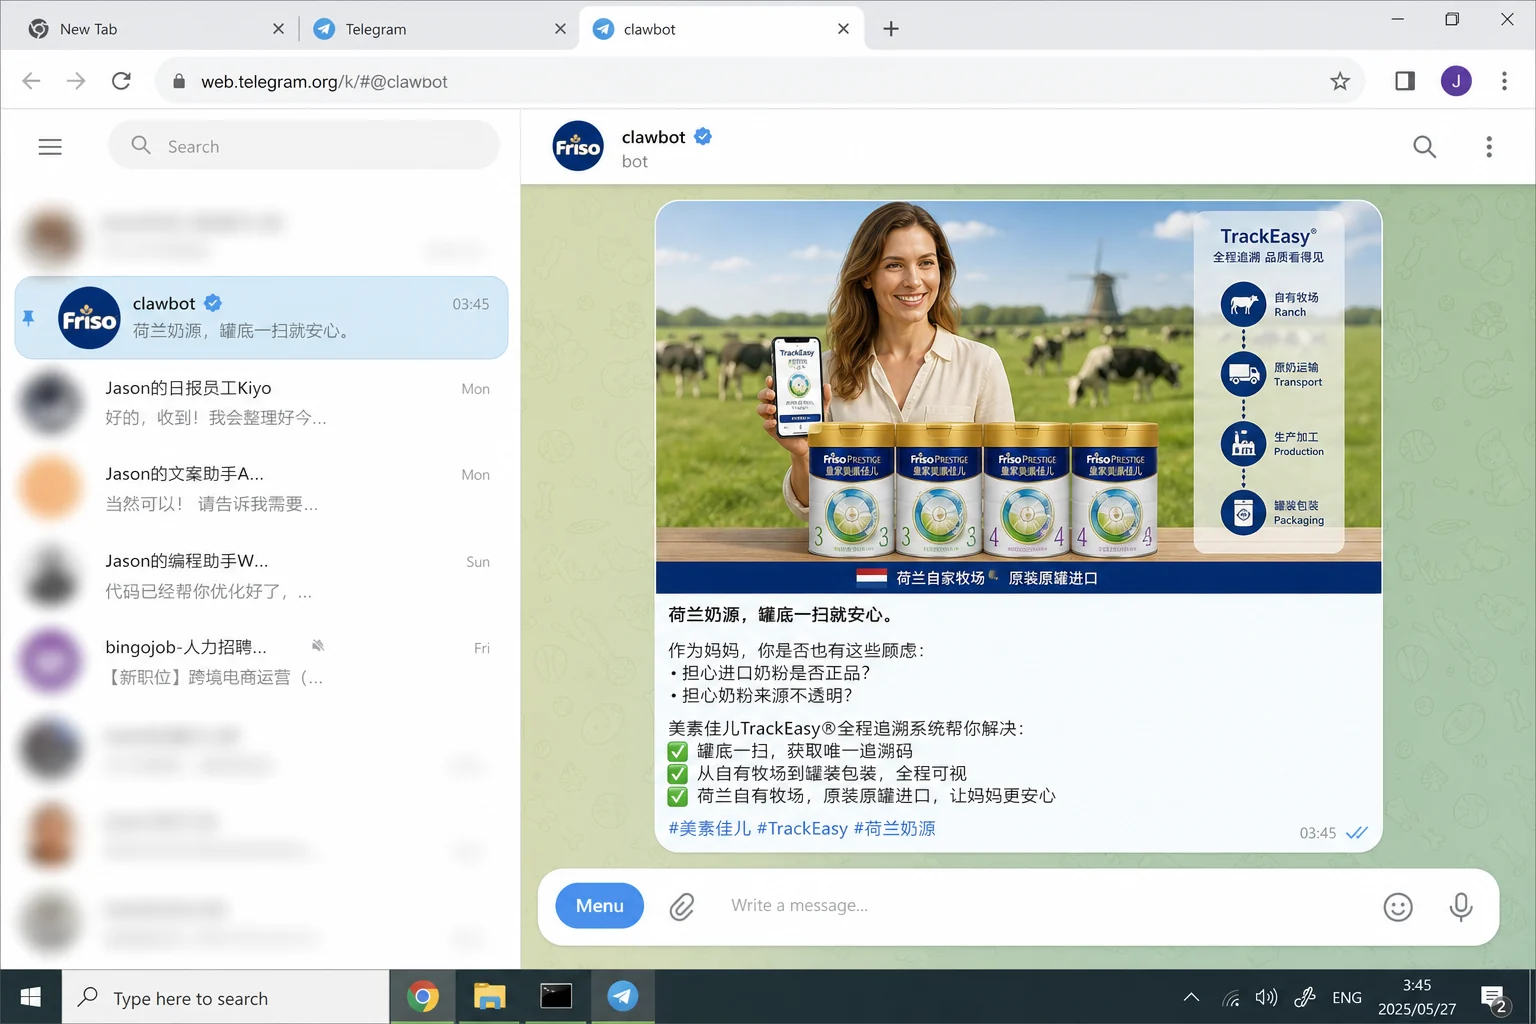Attach a file with paperclip icon
This screenshot has width=1536, height=1024.
(x=682, y=906)
